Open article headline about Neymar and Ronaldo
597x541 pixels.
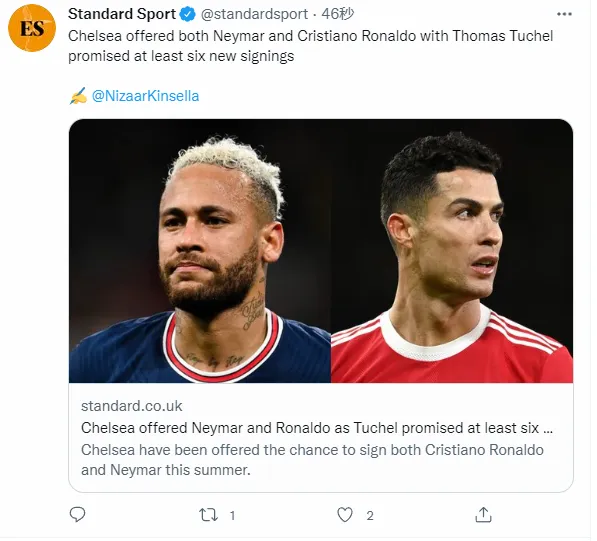[x=317, y=428]
